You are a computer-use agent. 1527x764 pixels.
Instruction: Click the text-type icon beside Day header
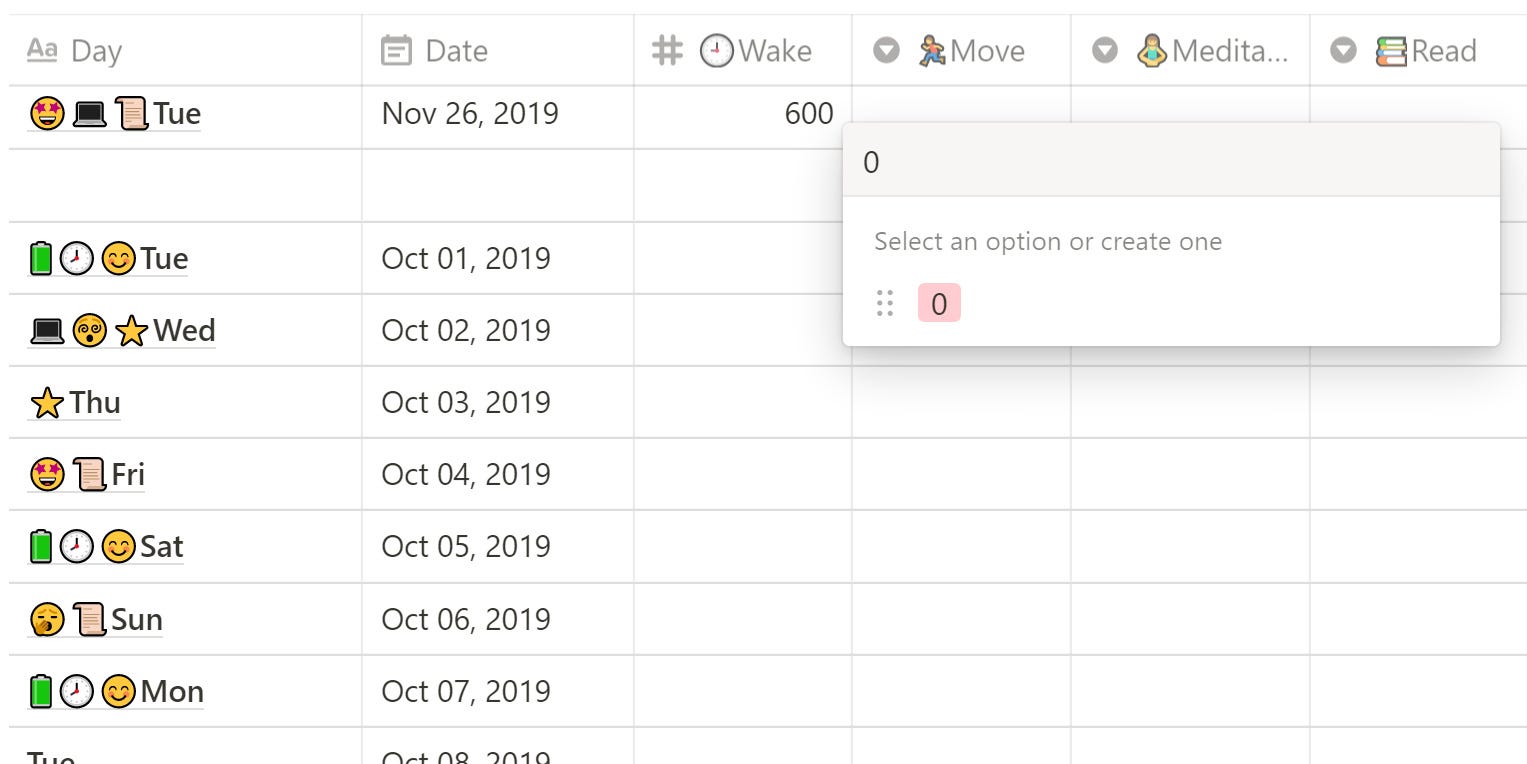click(x=42, y=50)
